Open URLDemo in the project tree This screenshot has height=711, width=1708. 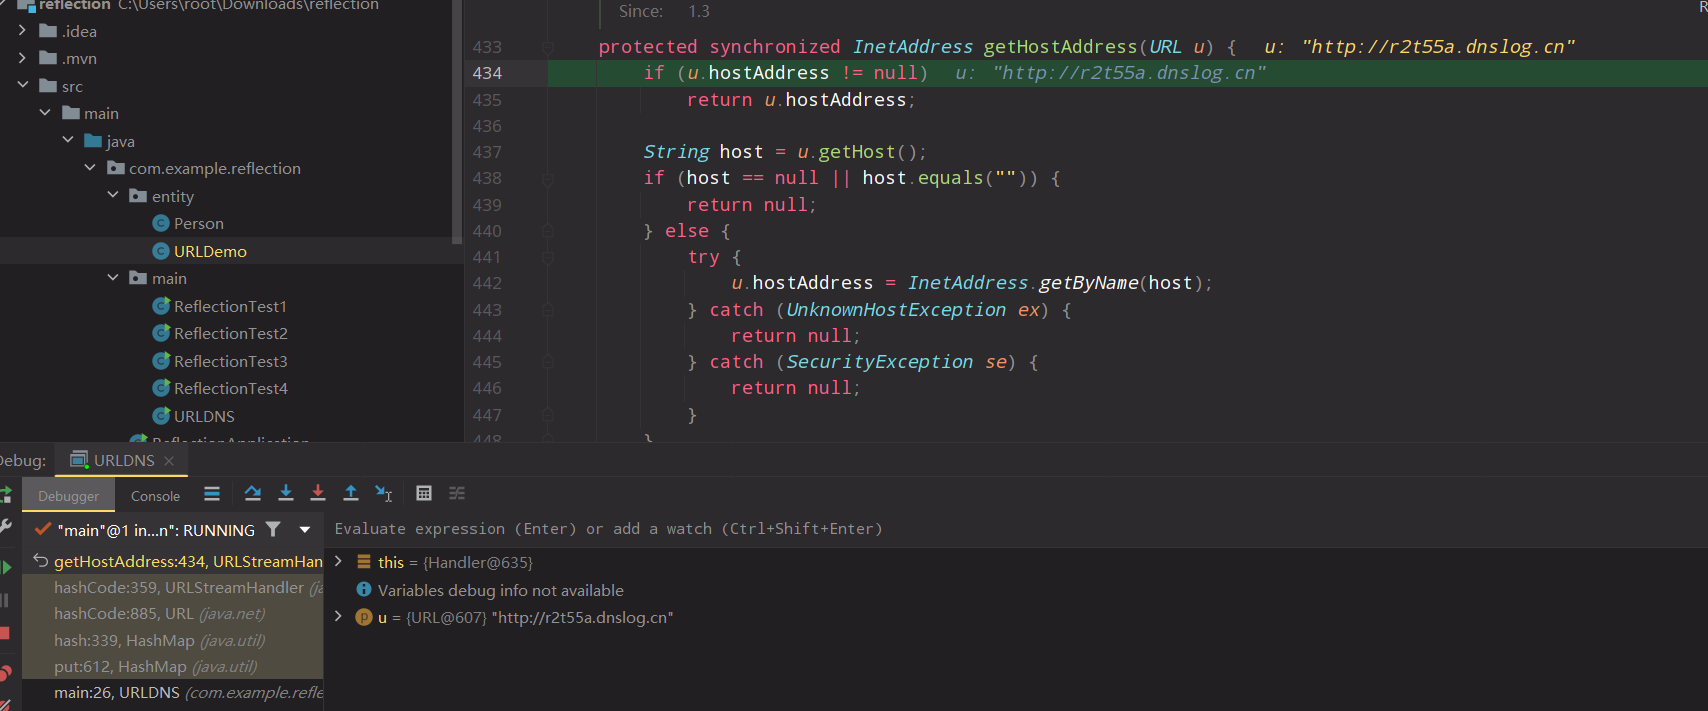tap(210, 251)
